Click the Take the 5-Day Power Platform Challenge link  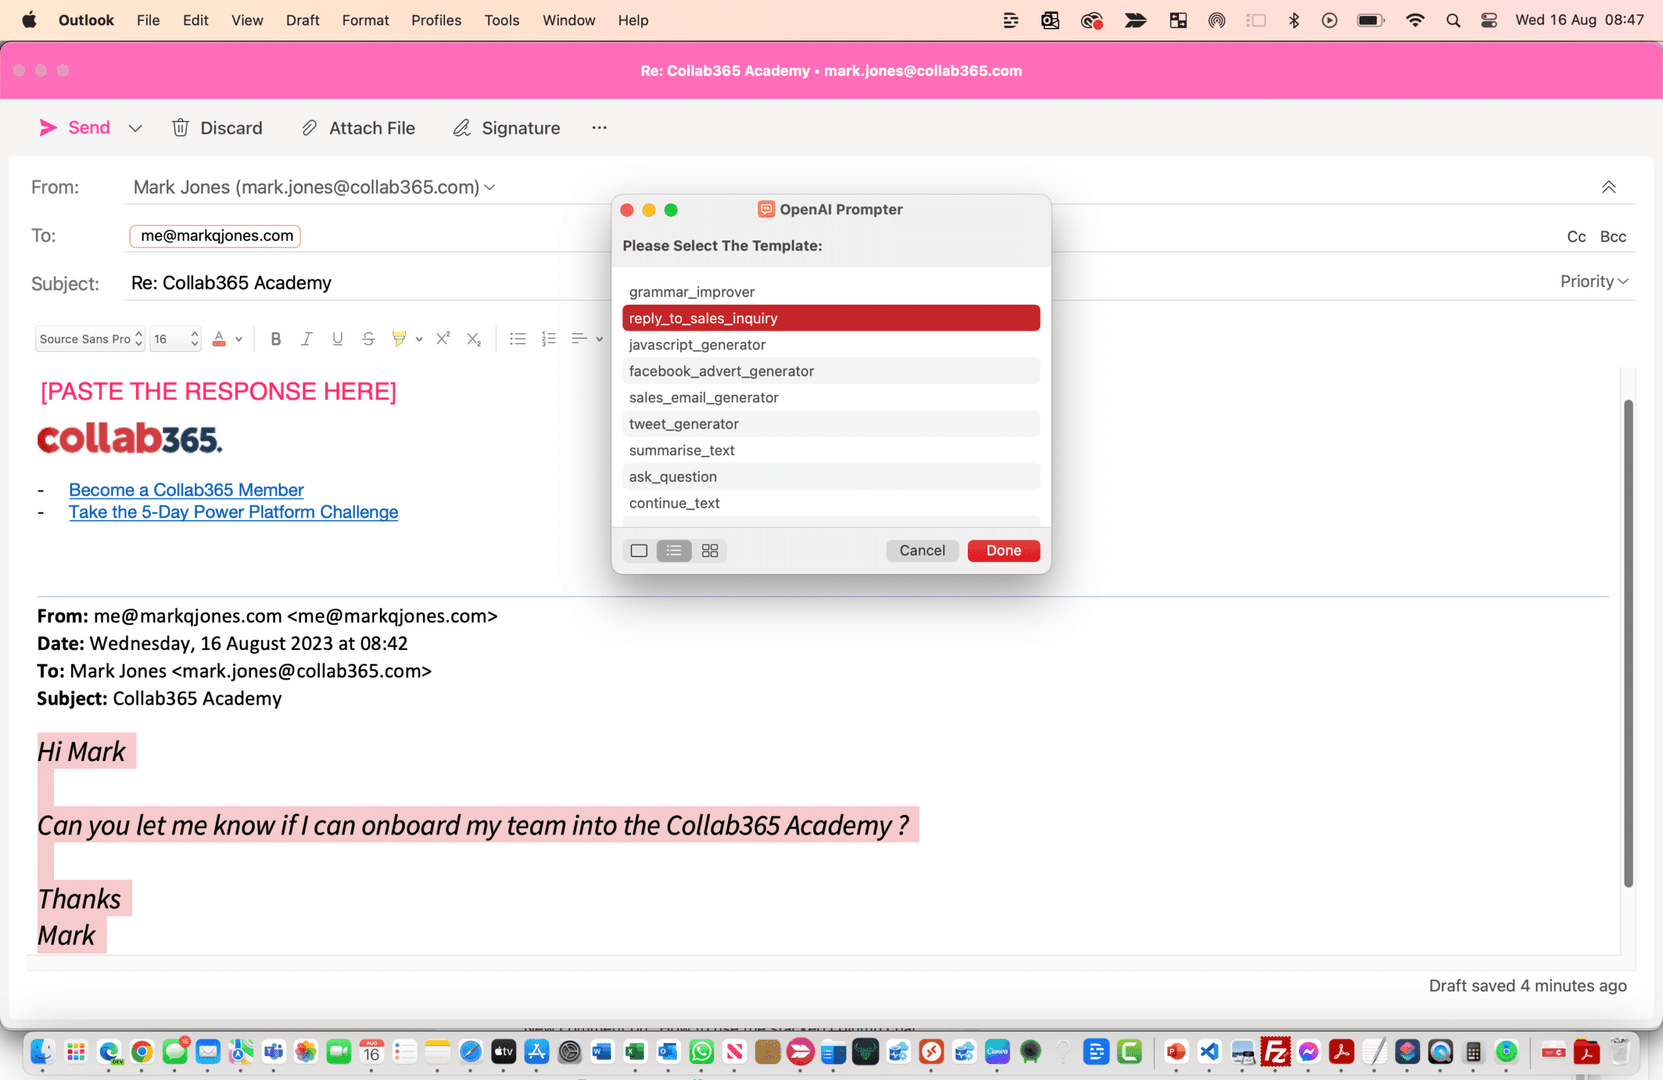click(232, 512)
